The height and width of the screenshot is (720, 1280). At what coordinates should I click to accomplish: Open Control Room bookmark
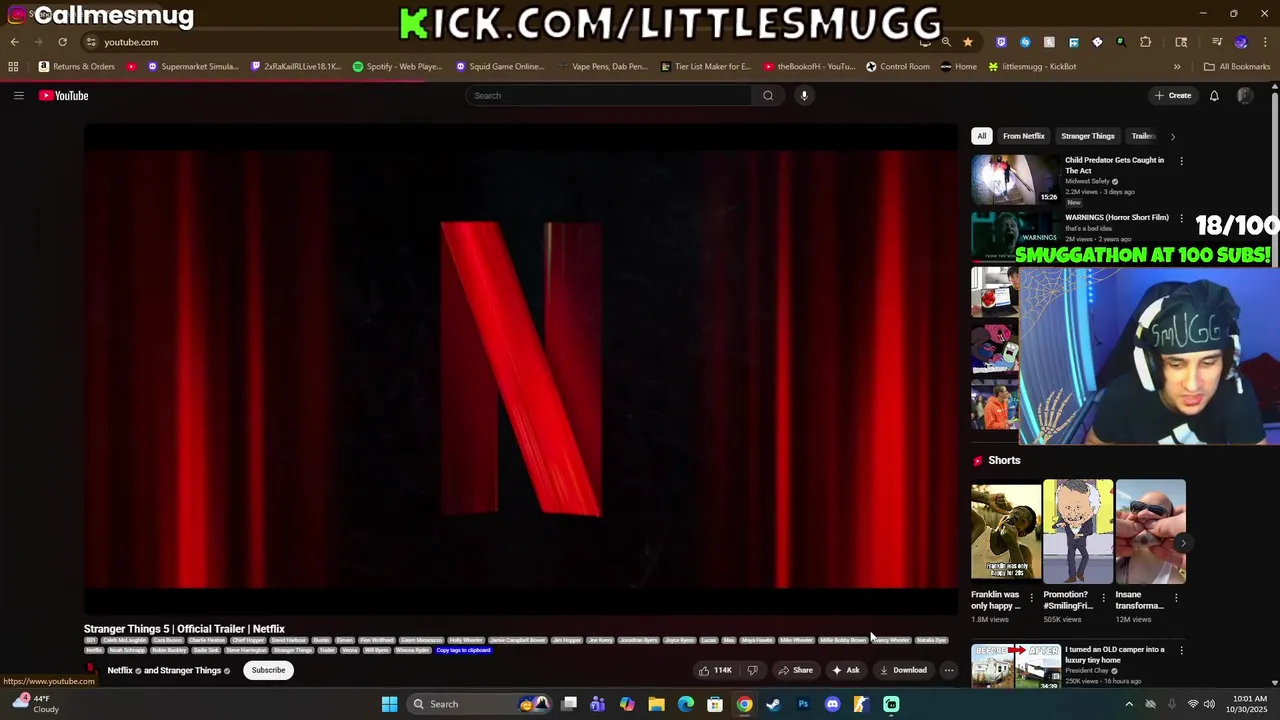pyautogui.click(x=898, y=67)
